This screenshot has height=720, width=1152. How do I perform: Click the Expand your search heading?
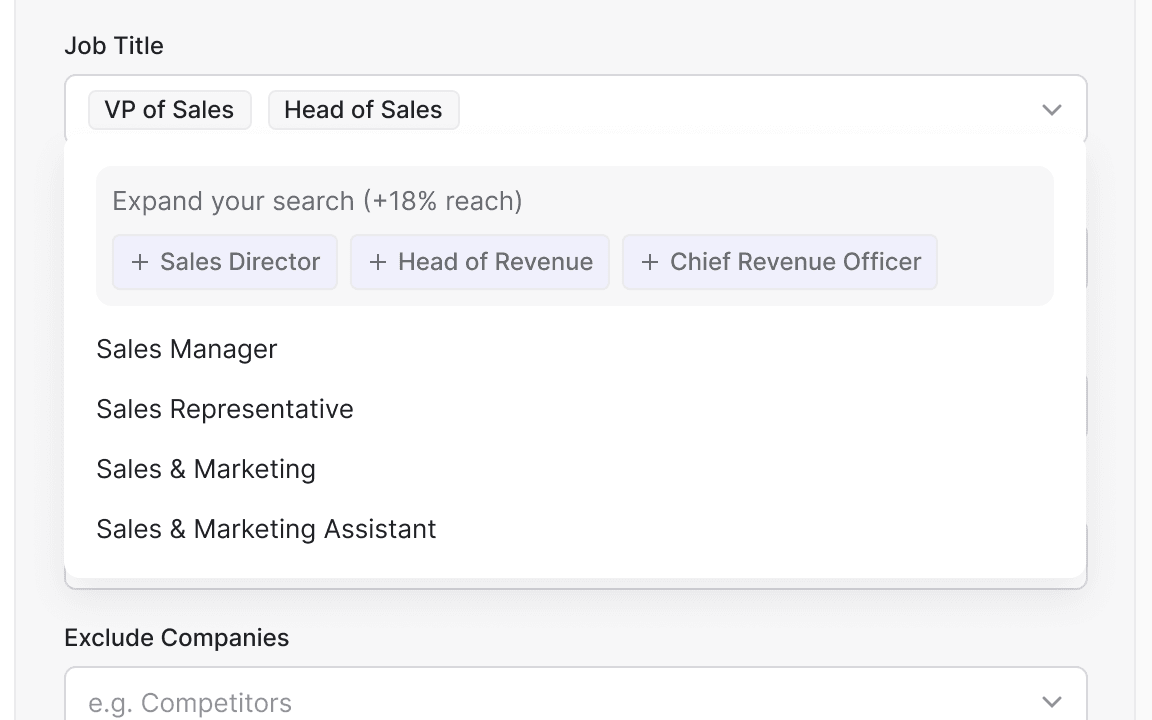(x=317, y=201)
